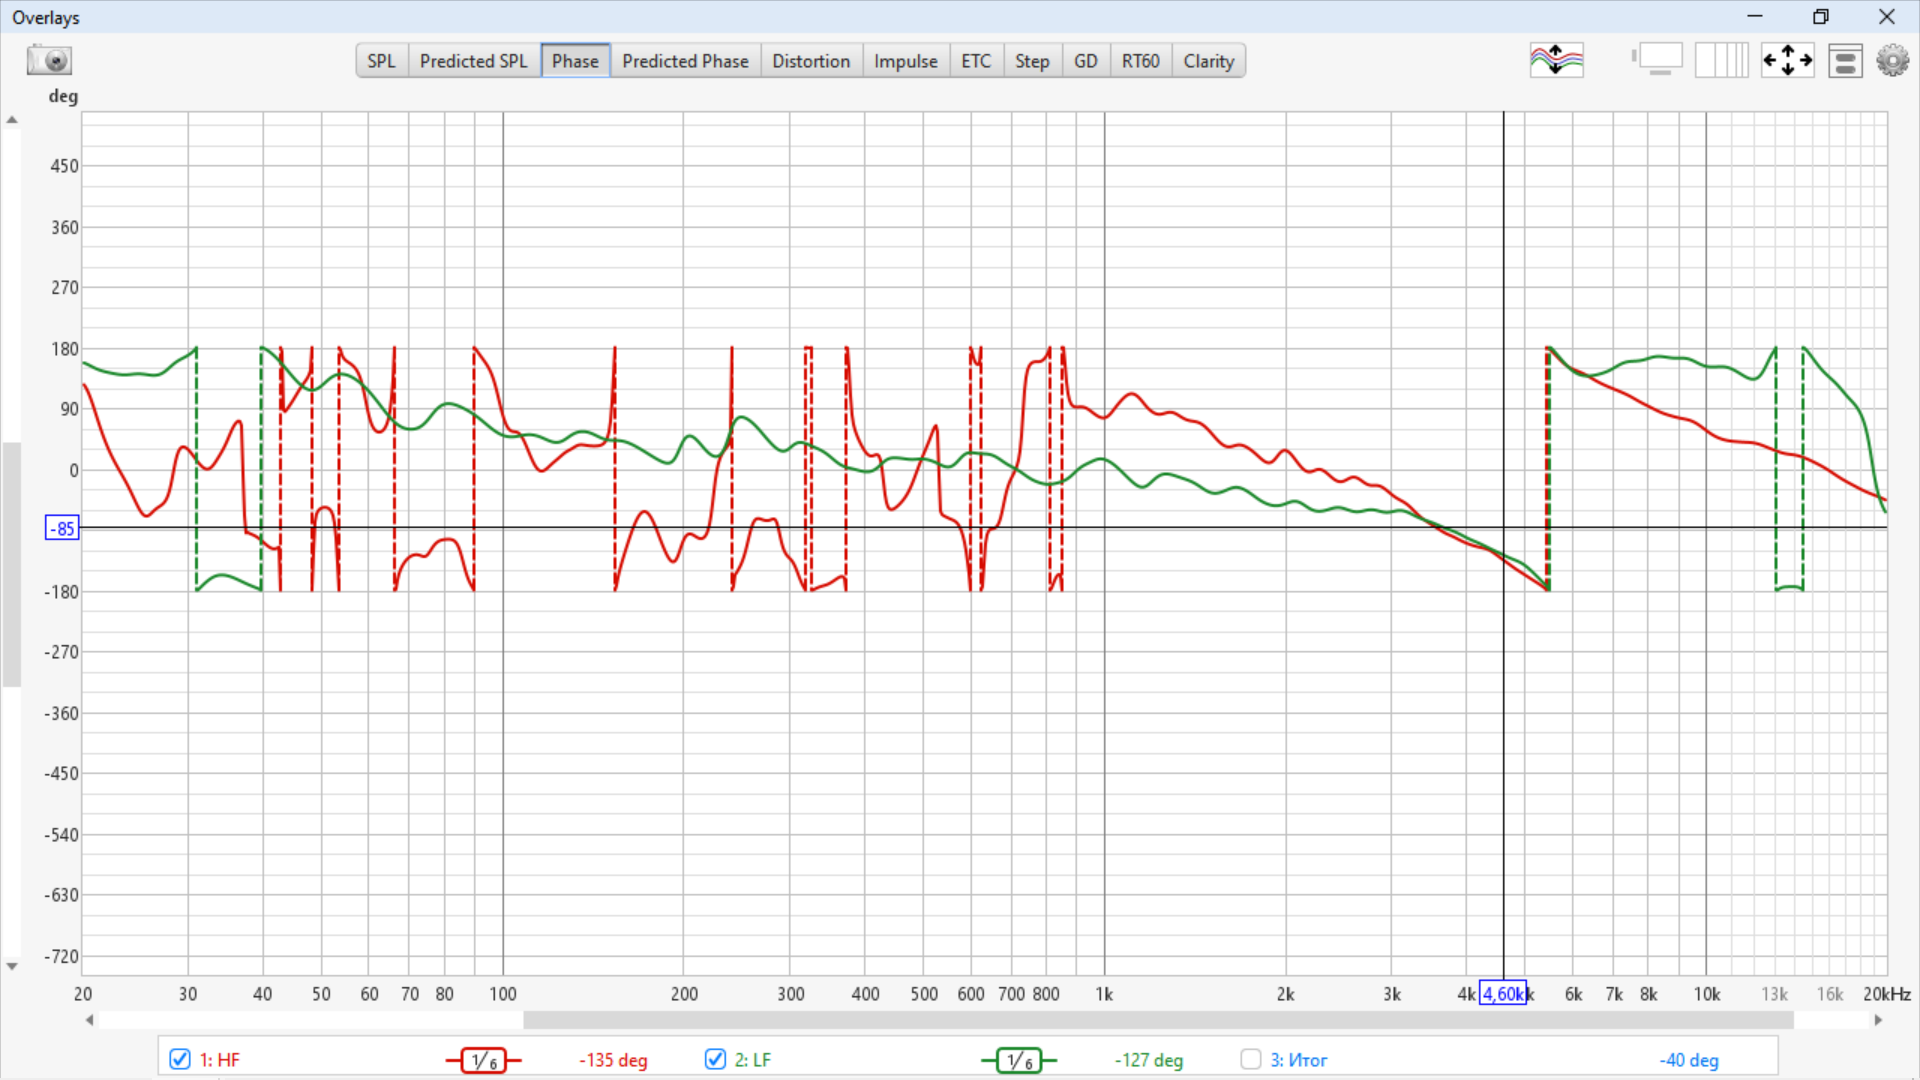Click vertical axis scroll down arrow

coord(12,966)
